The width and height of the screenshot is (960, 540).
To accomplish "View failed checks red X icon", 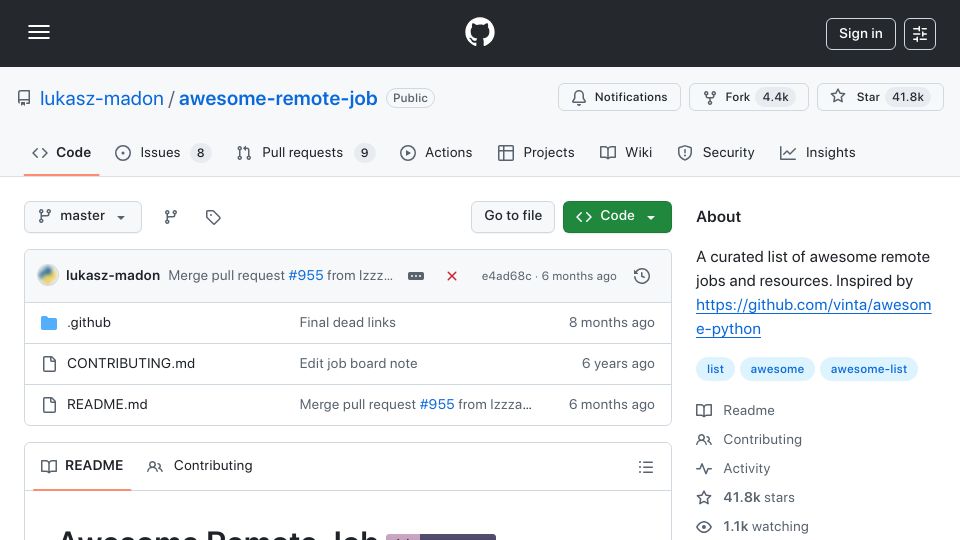I will [x=452, y=276].
